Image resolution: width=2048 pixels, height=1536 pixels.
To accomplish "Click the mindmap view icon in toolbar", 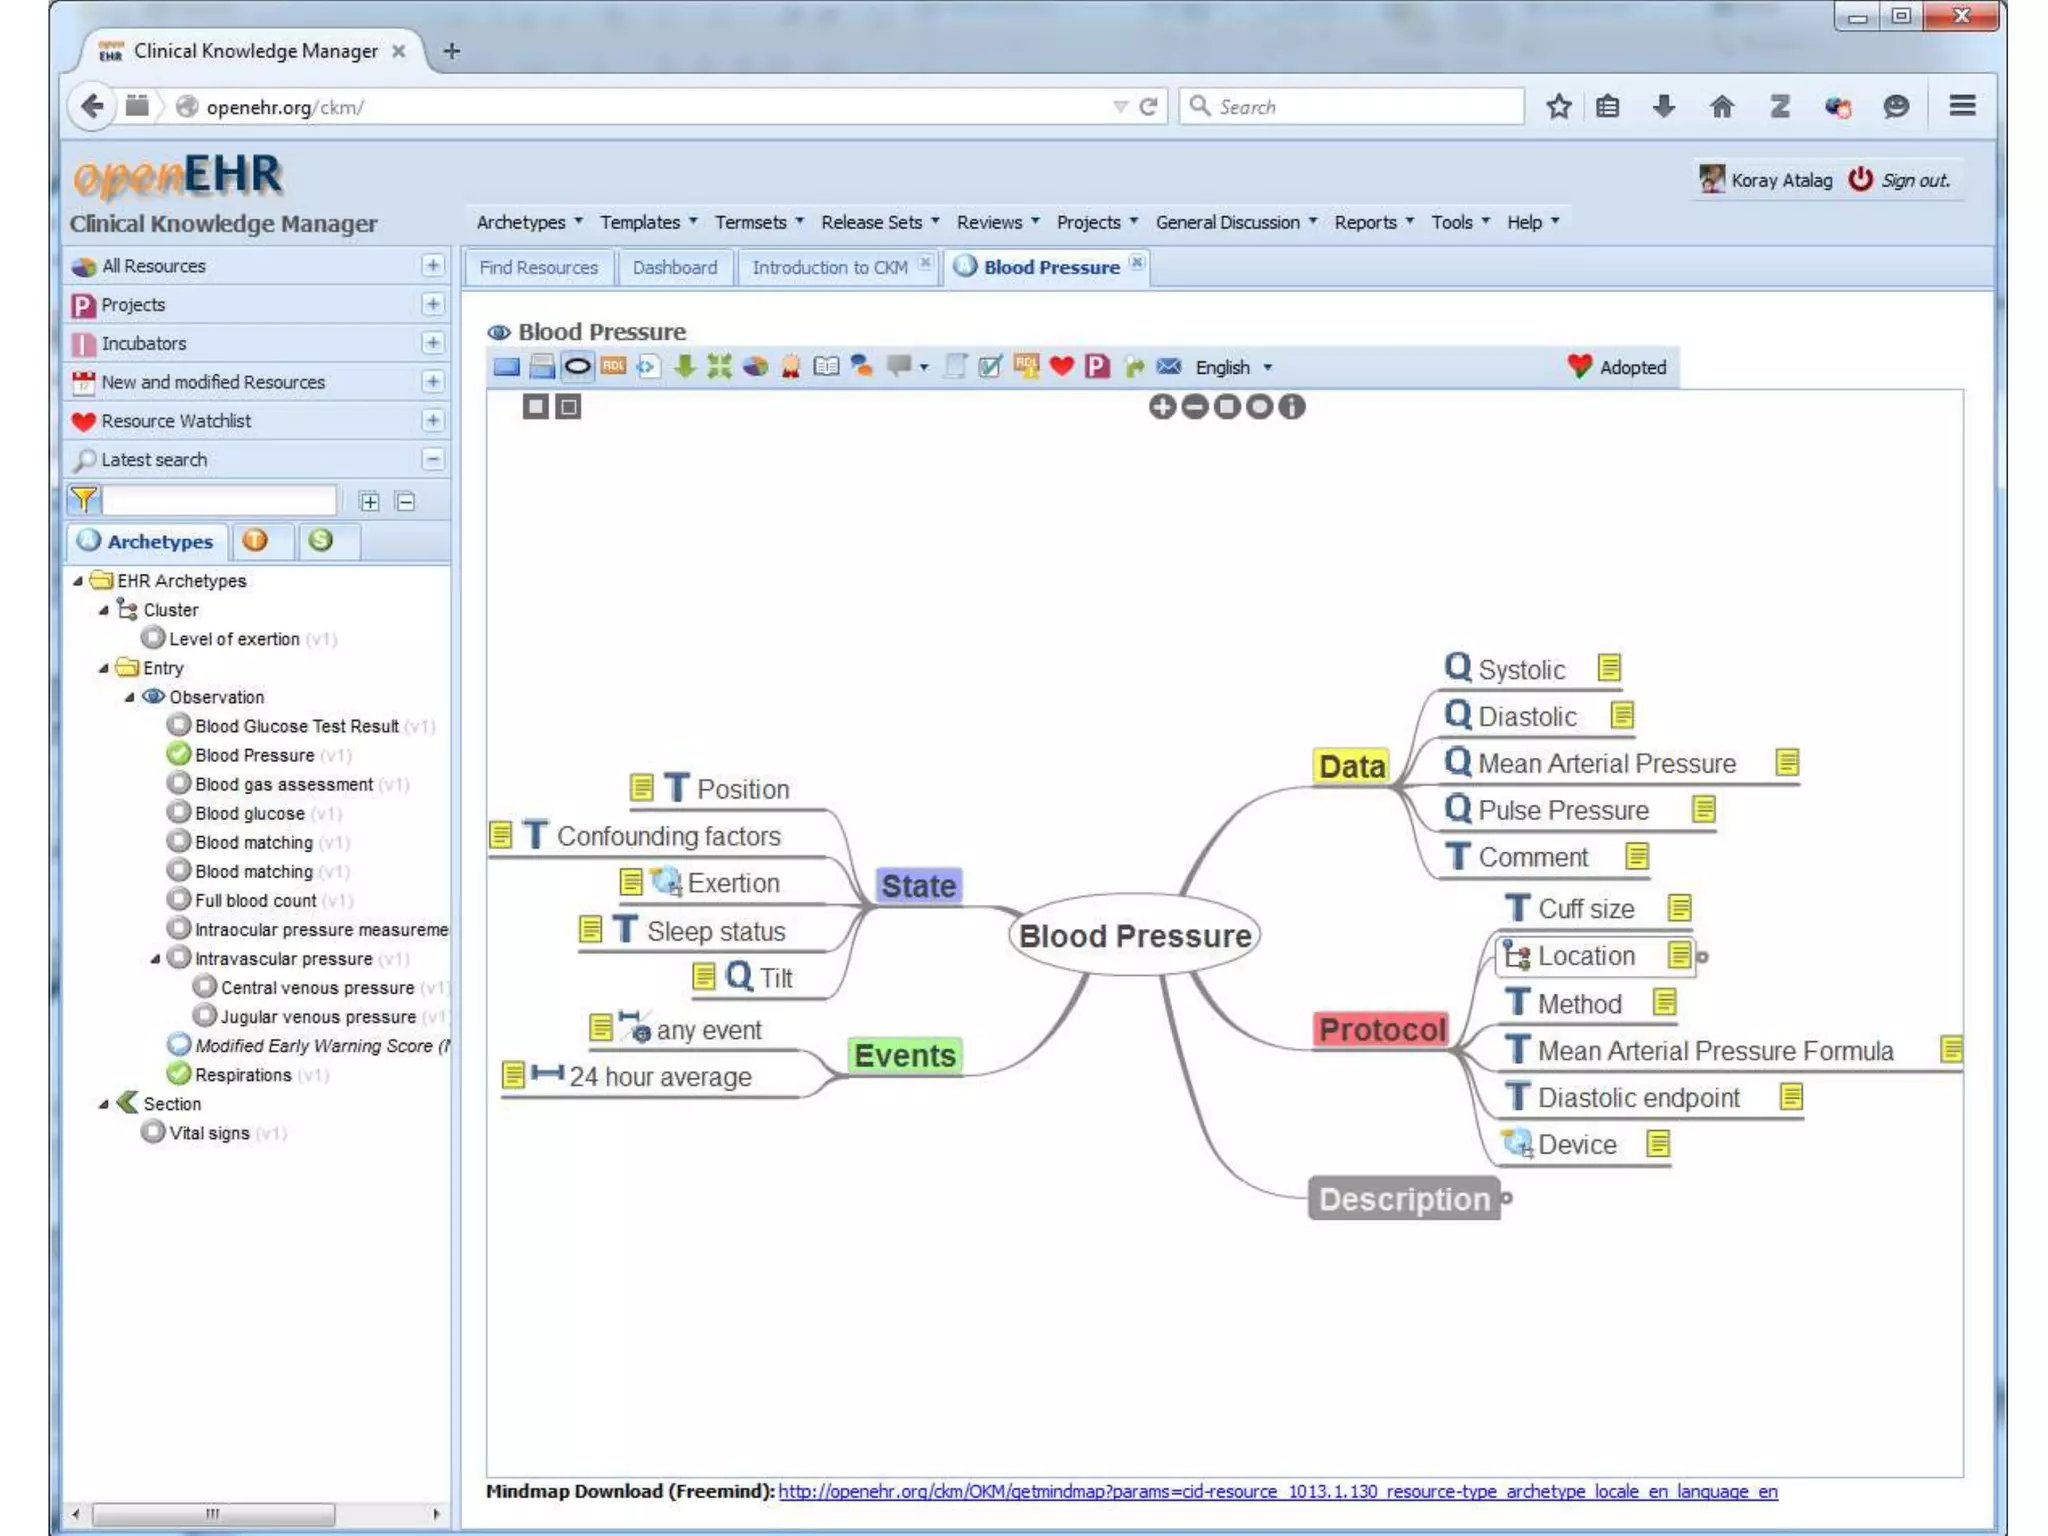I will (577, 367).
